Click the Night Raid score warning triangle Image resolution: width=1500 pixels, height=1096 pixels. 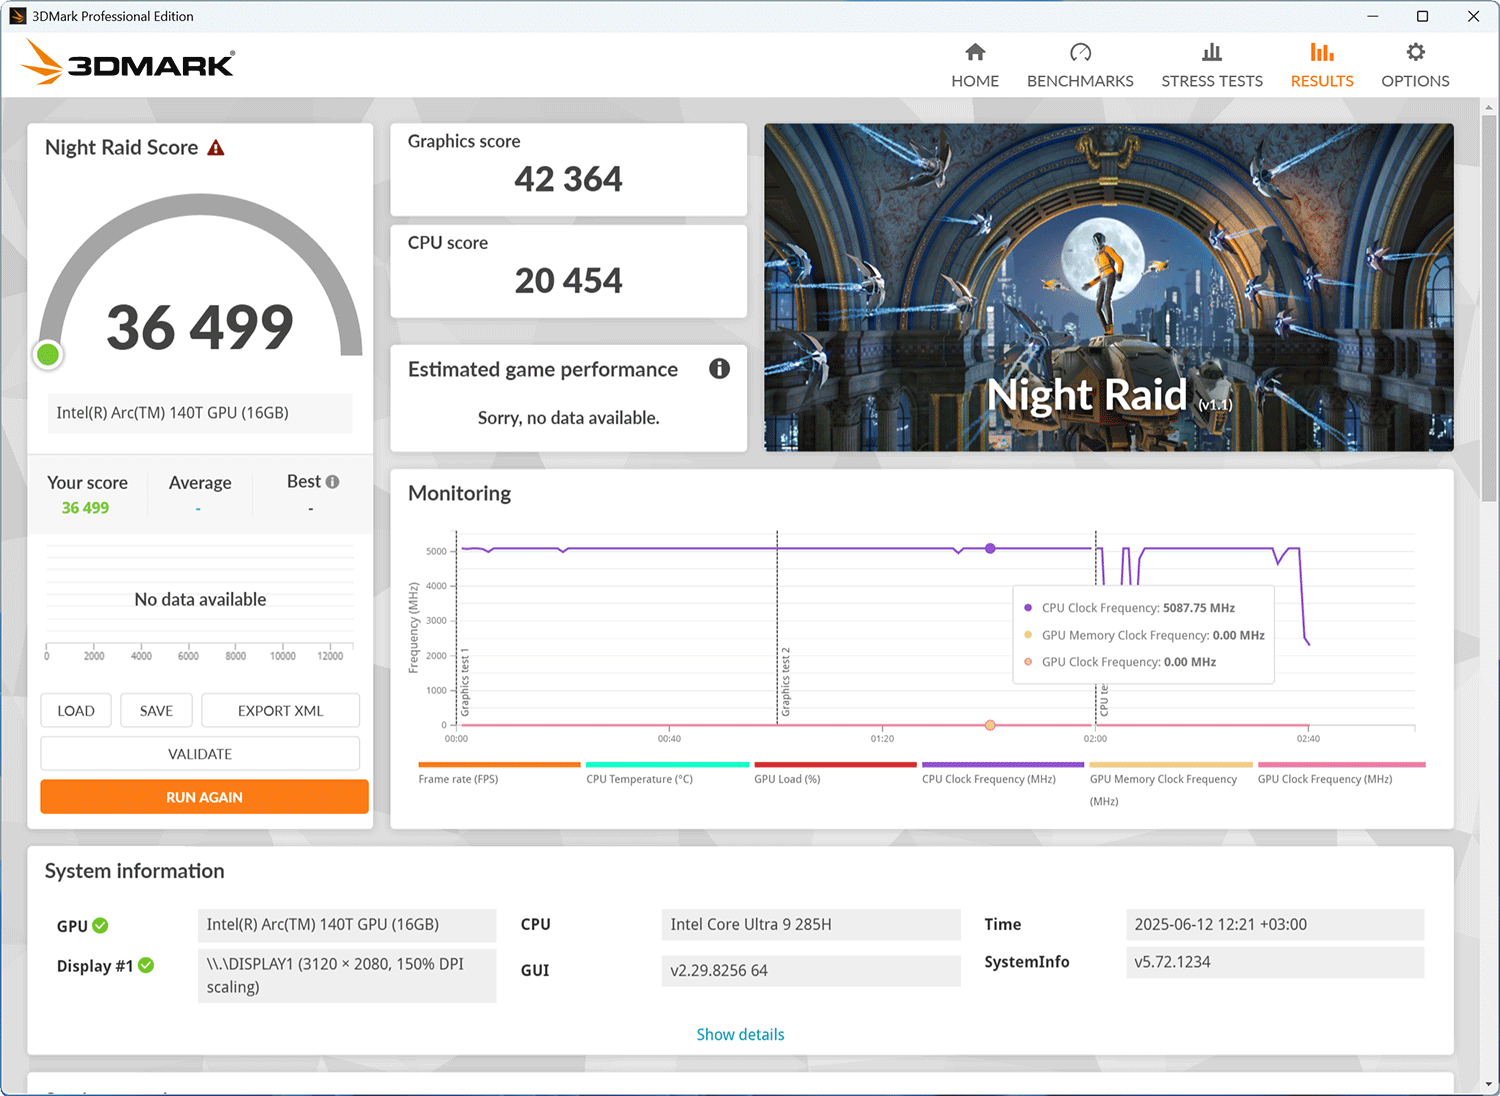(216, 148)
